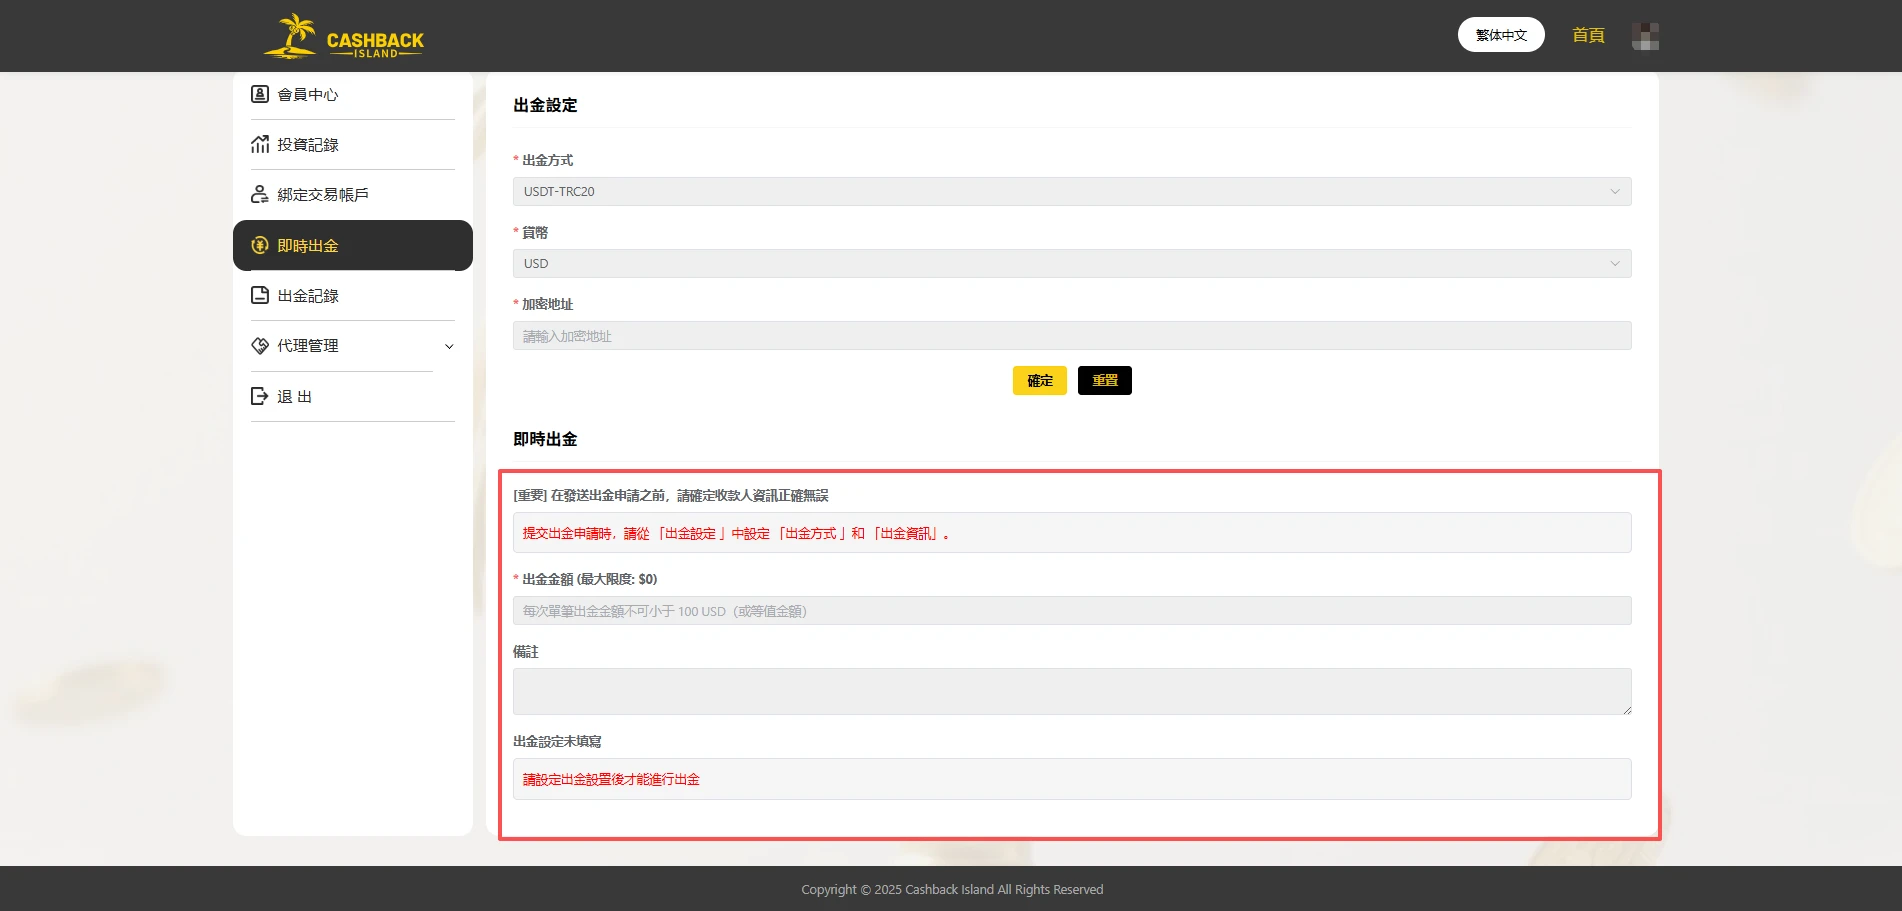Screen dimensions: 1902x911
Task: Click the 即時出金 coin icon
Action: 260,245
